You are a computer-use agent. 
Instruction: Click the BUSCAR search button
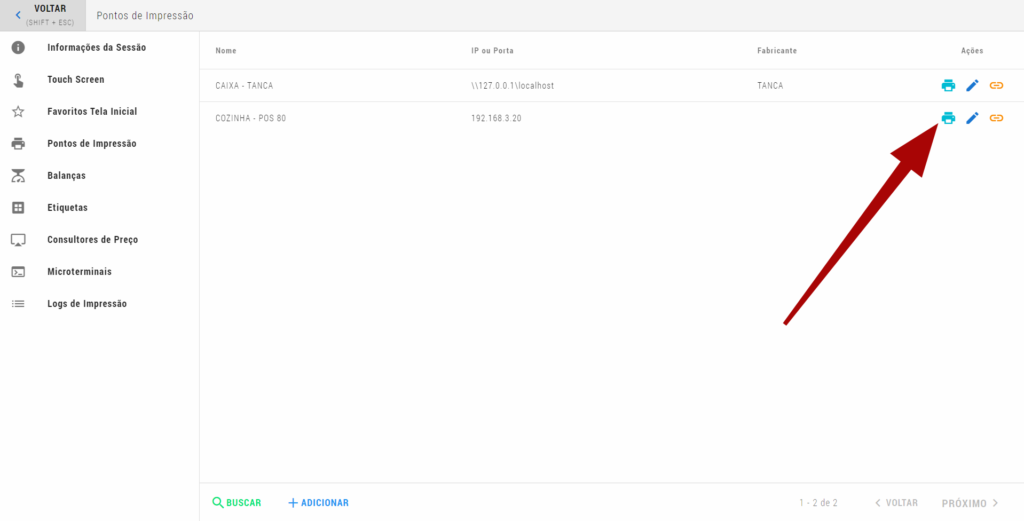[237, 503]
